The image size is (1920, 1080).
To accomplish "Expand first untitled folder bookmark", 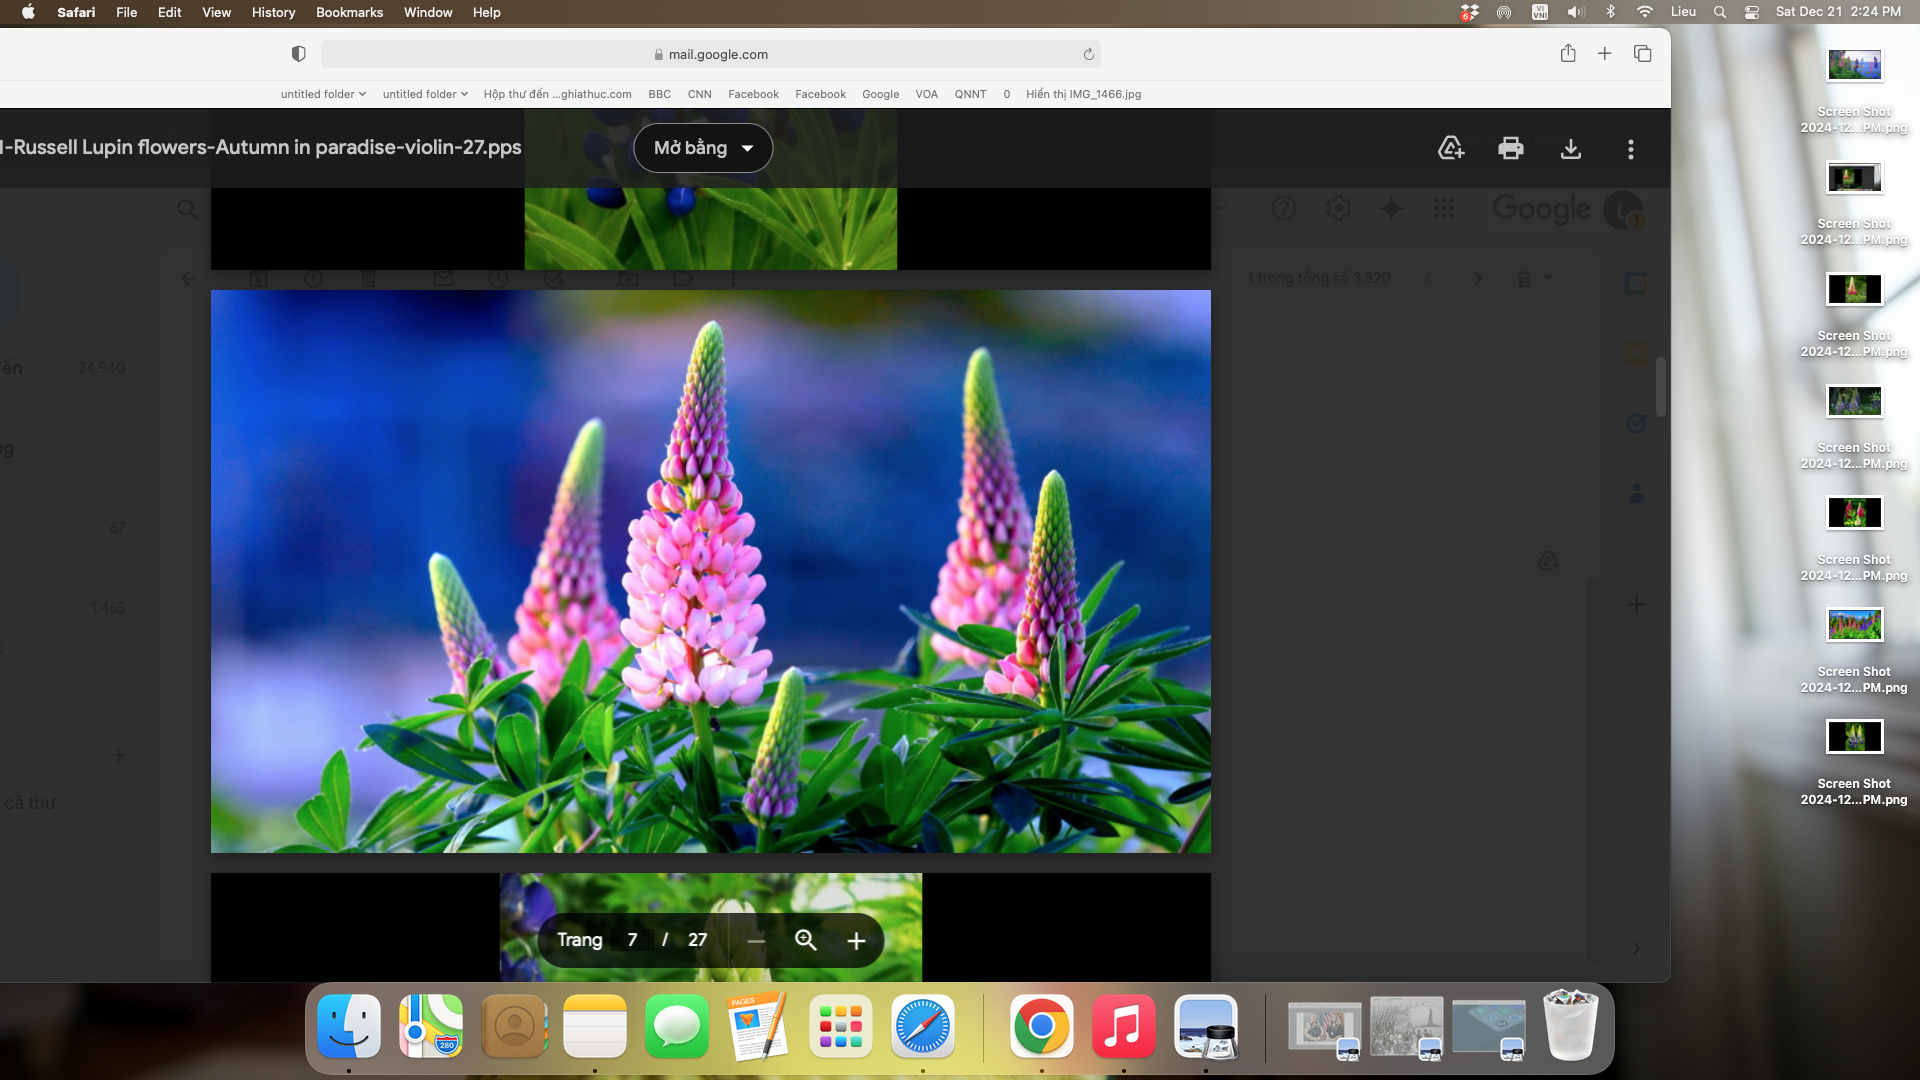I will [323, 94].
